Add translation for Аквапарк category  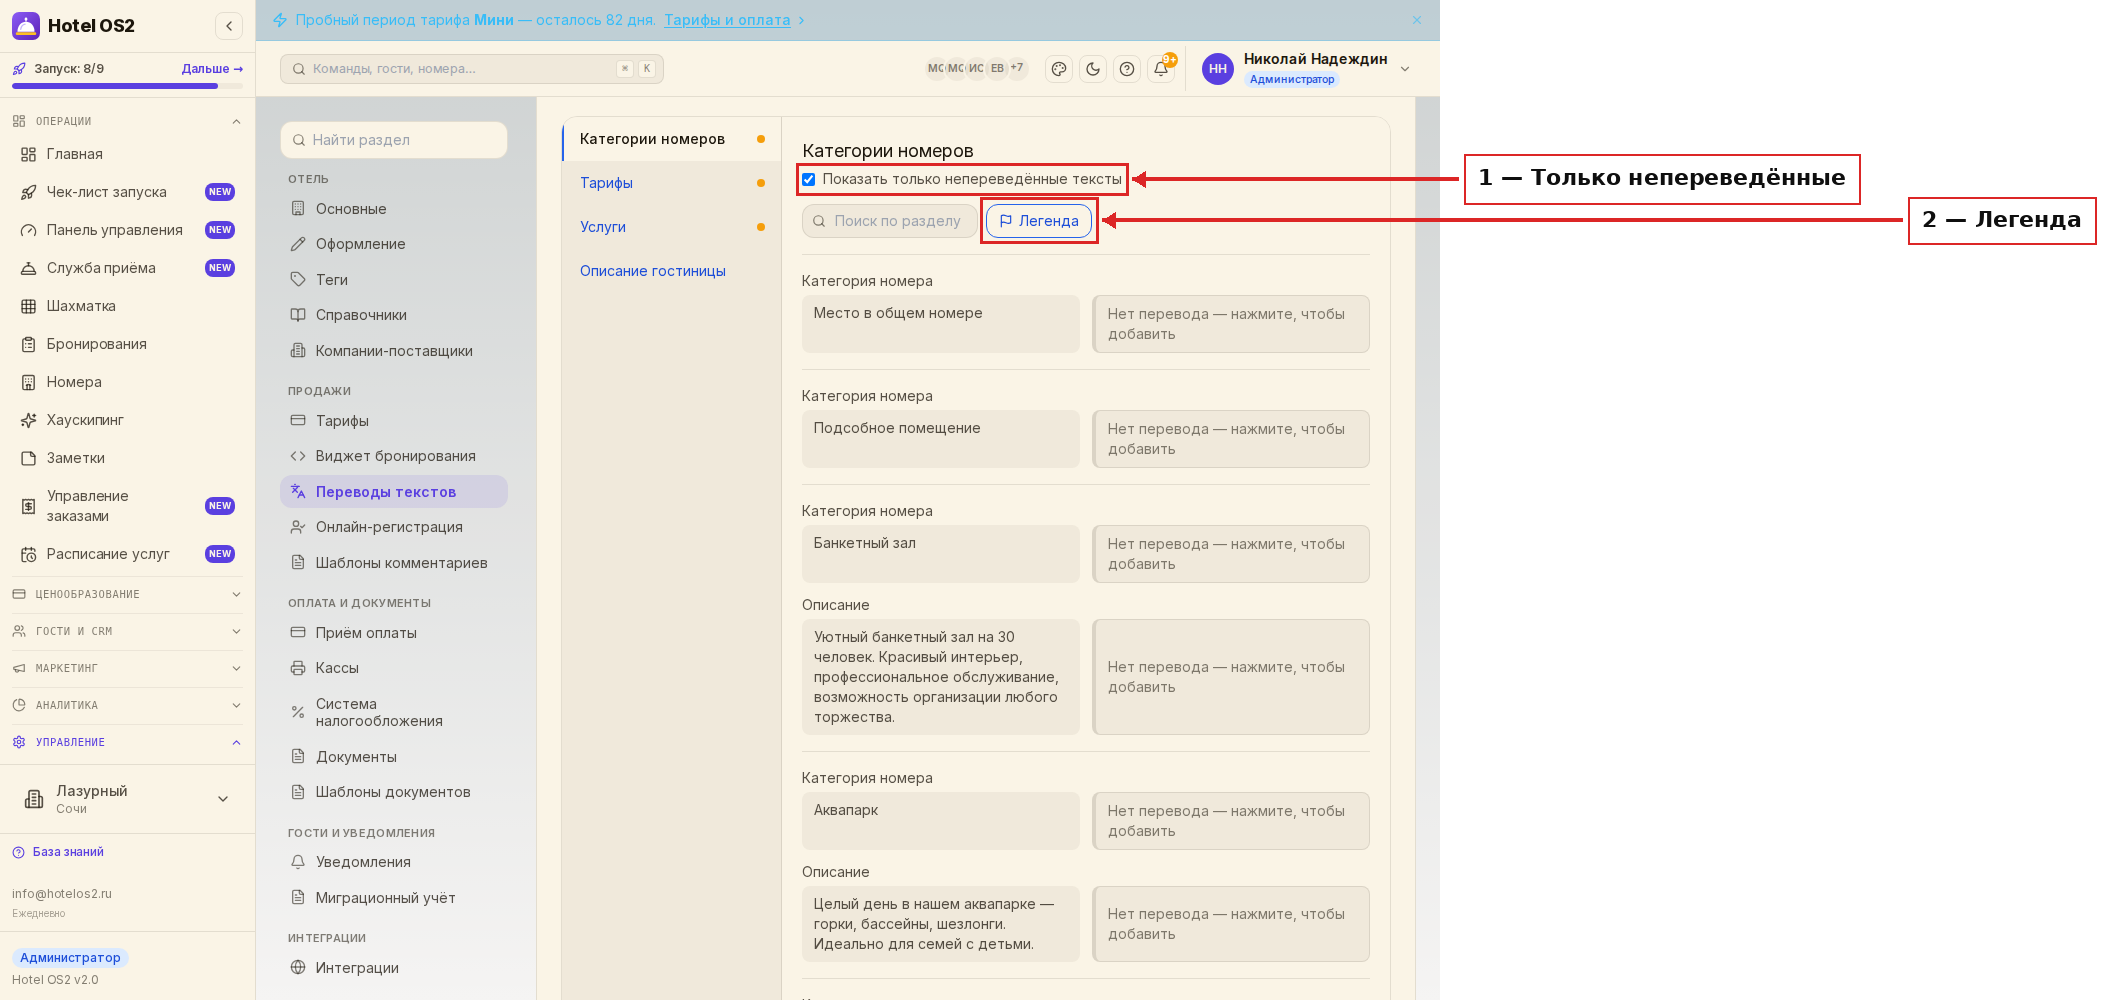click(x=1231, y=821)
